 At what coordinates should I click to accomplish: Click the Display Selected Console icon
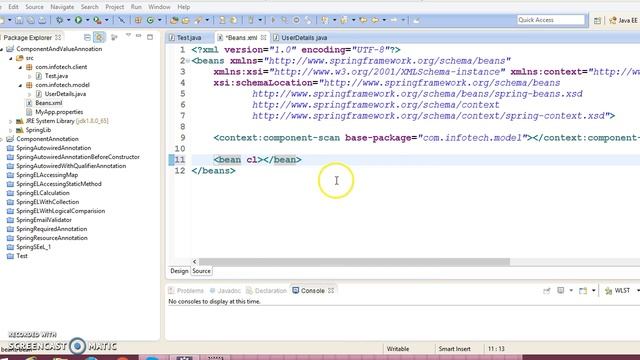[x=561, y=291]
